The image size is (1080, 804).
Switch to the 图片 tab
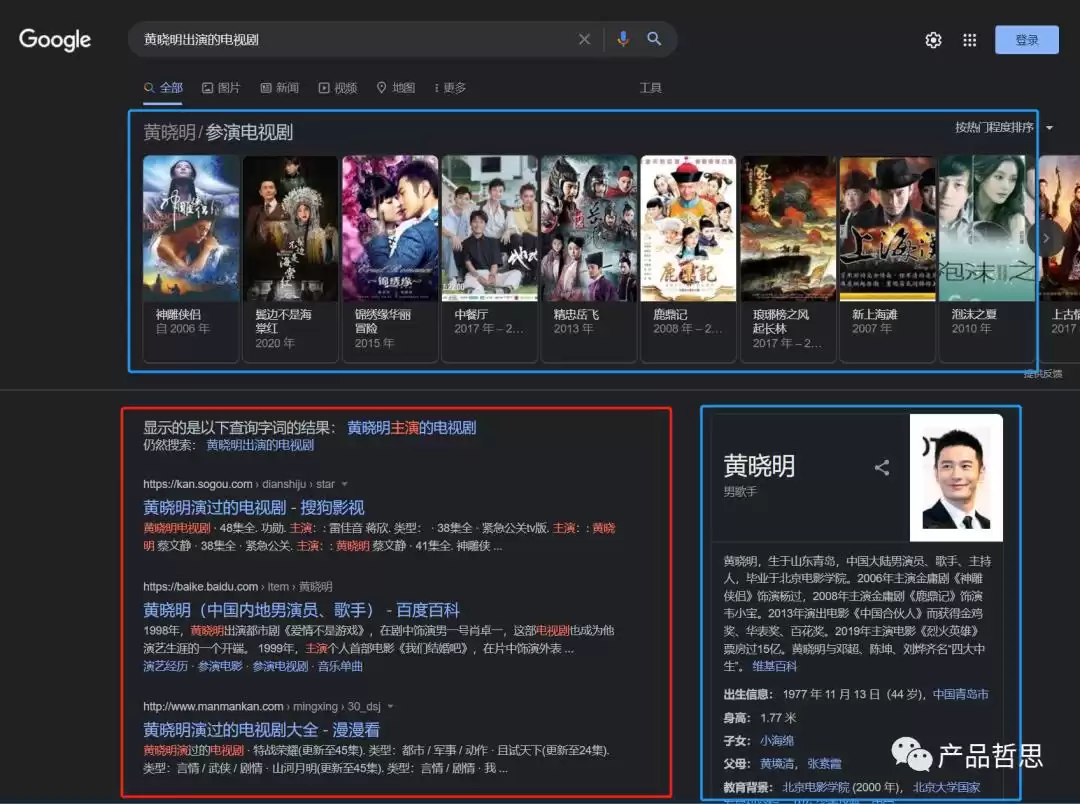click(x=222, y=87)
